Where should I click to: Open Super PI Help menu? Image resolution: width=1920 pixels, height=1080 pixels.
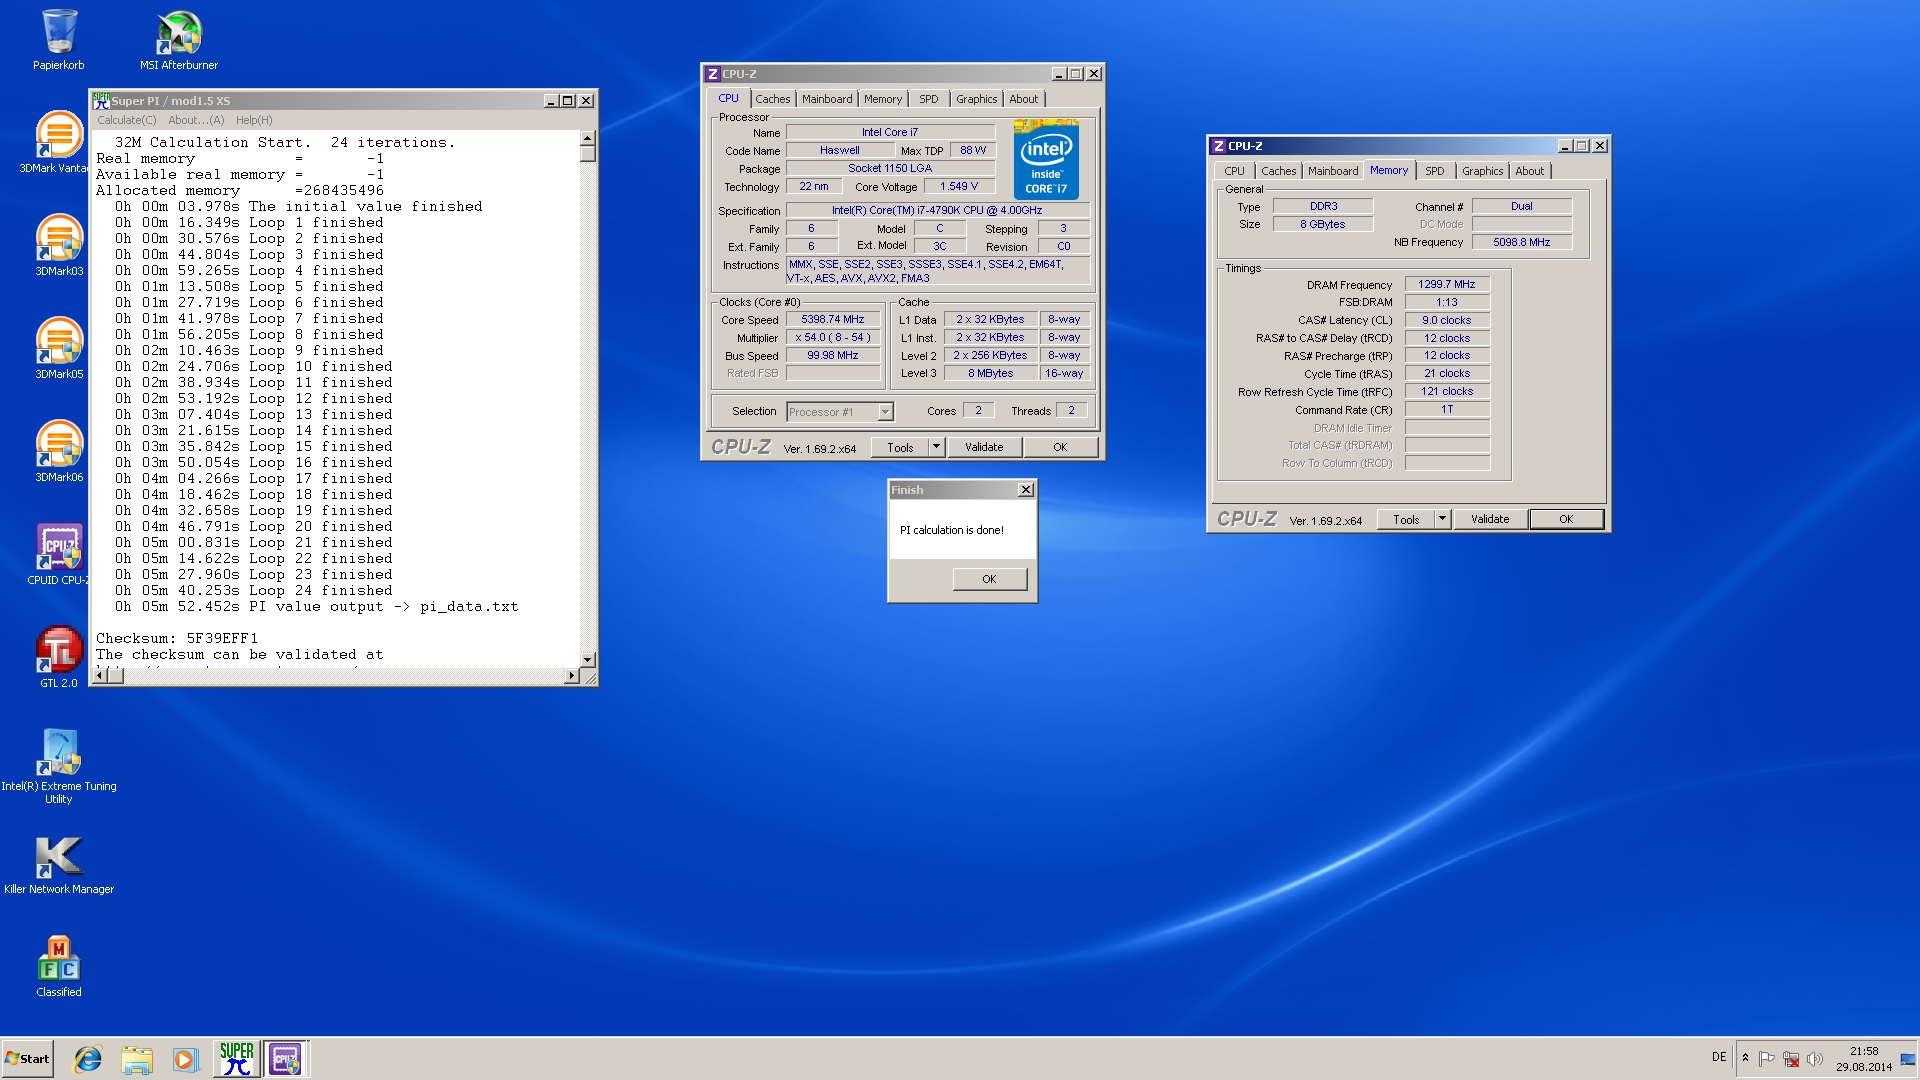254,120
